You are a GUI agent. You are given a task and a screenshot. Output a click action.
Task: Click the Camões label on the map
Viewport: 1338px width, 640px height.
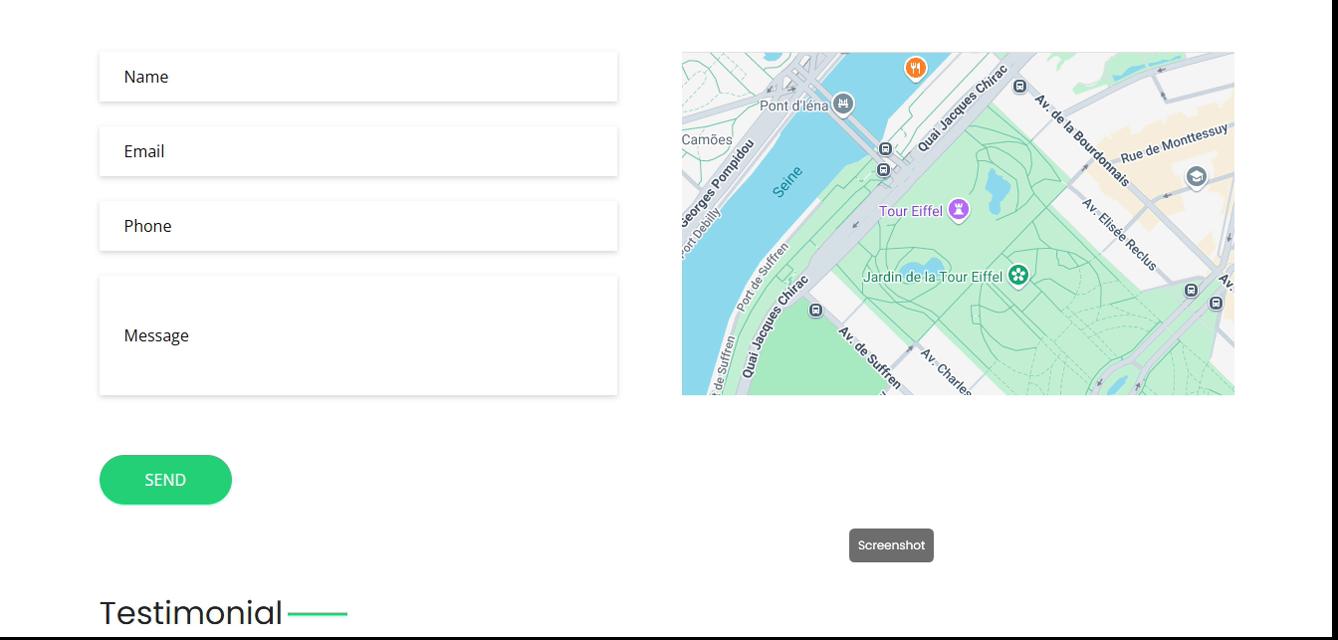[x=707, y=140]
